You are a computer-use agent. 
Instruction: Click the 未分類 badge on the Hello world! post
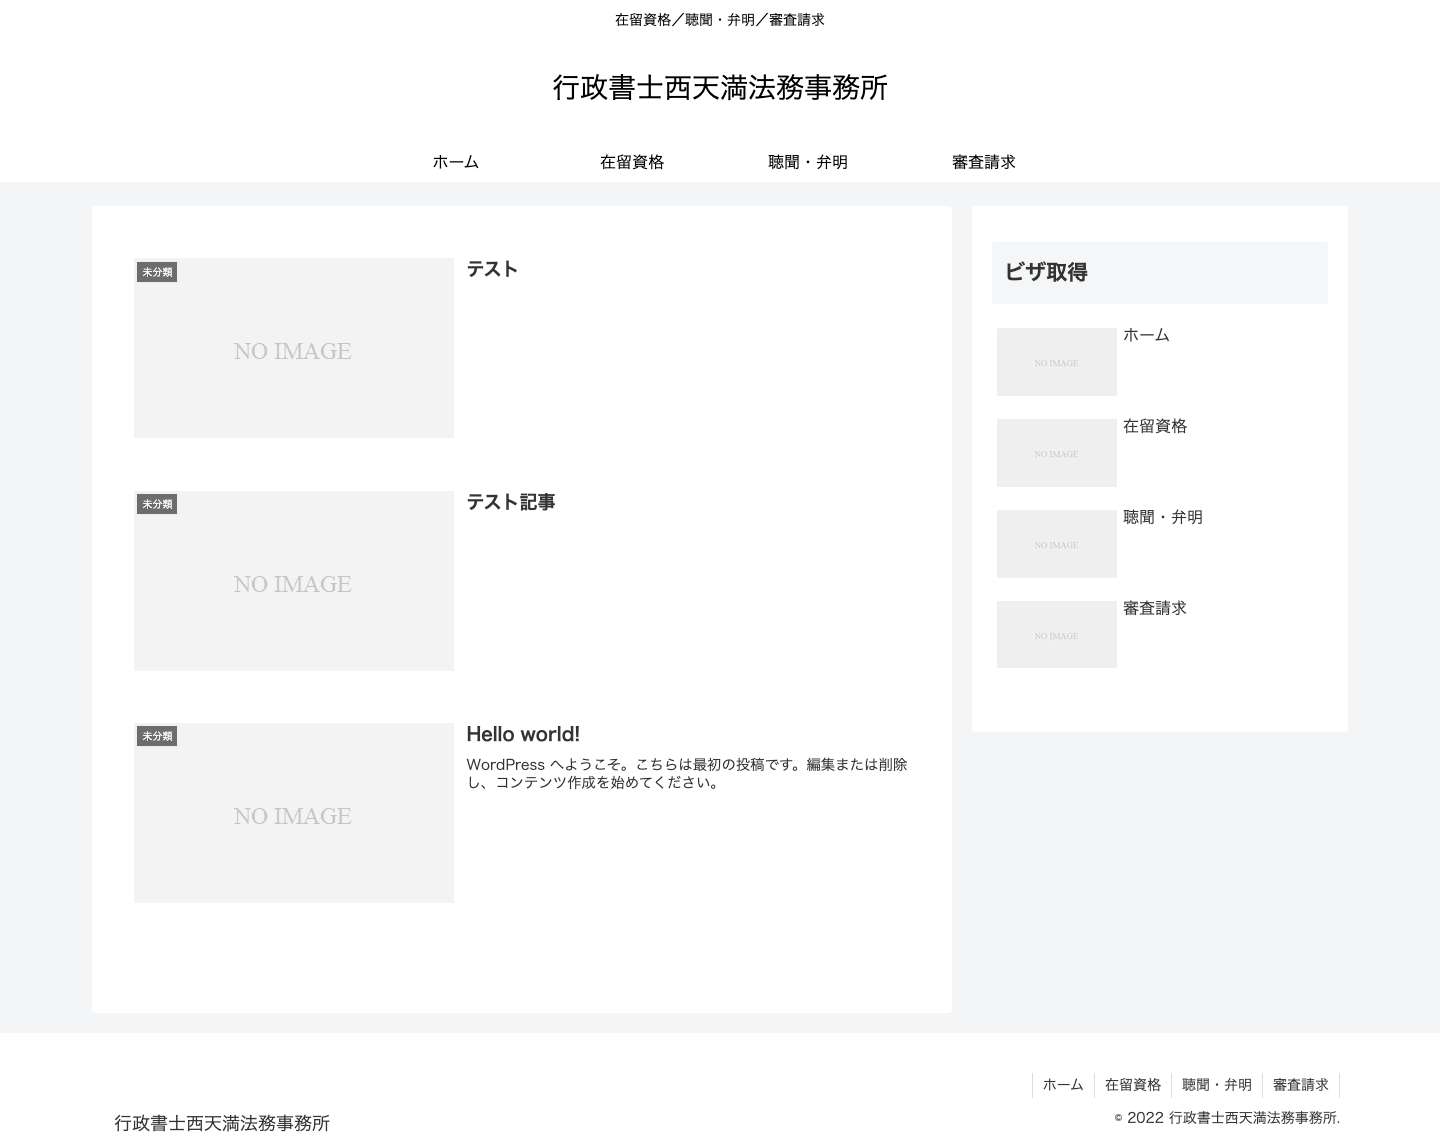point(156,736)
